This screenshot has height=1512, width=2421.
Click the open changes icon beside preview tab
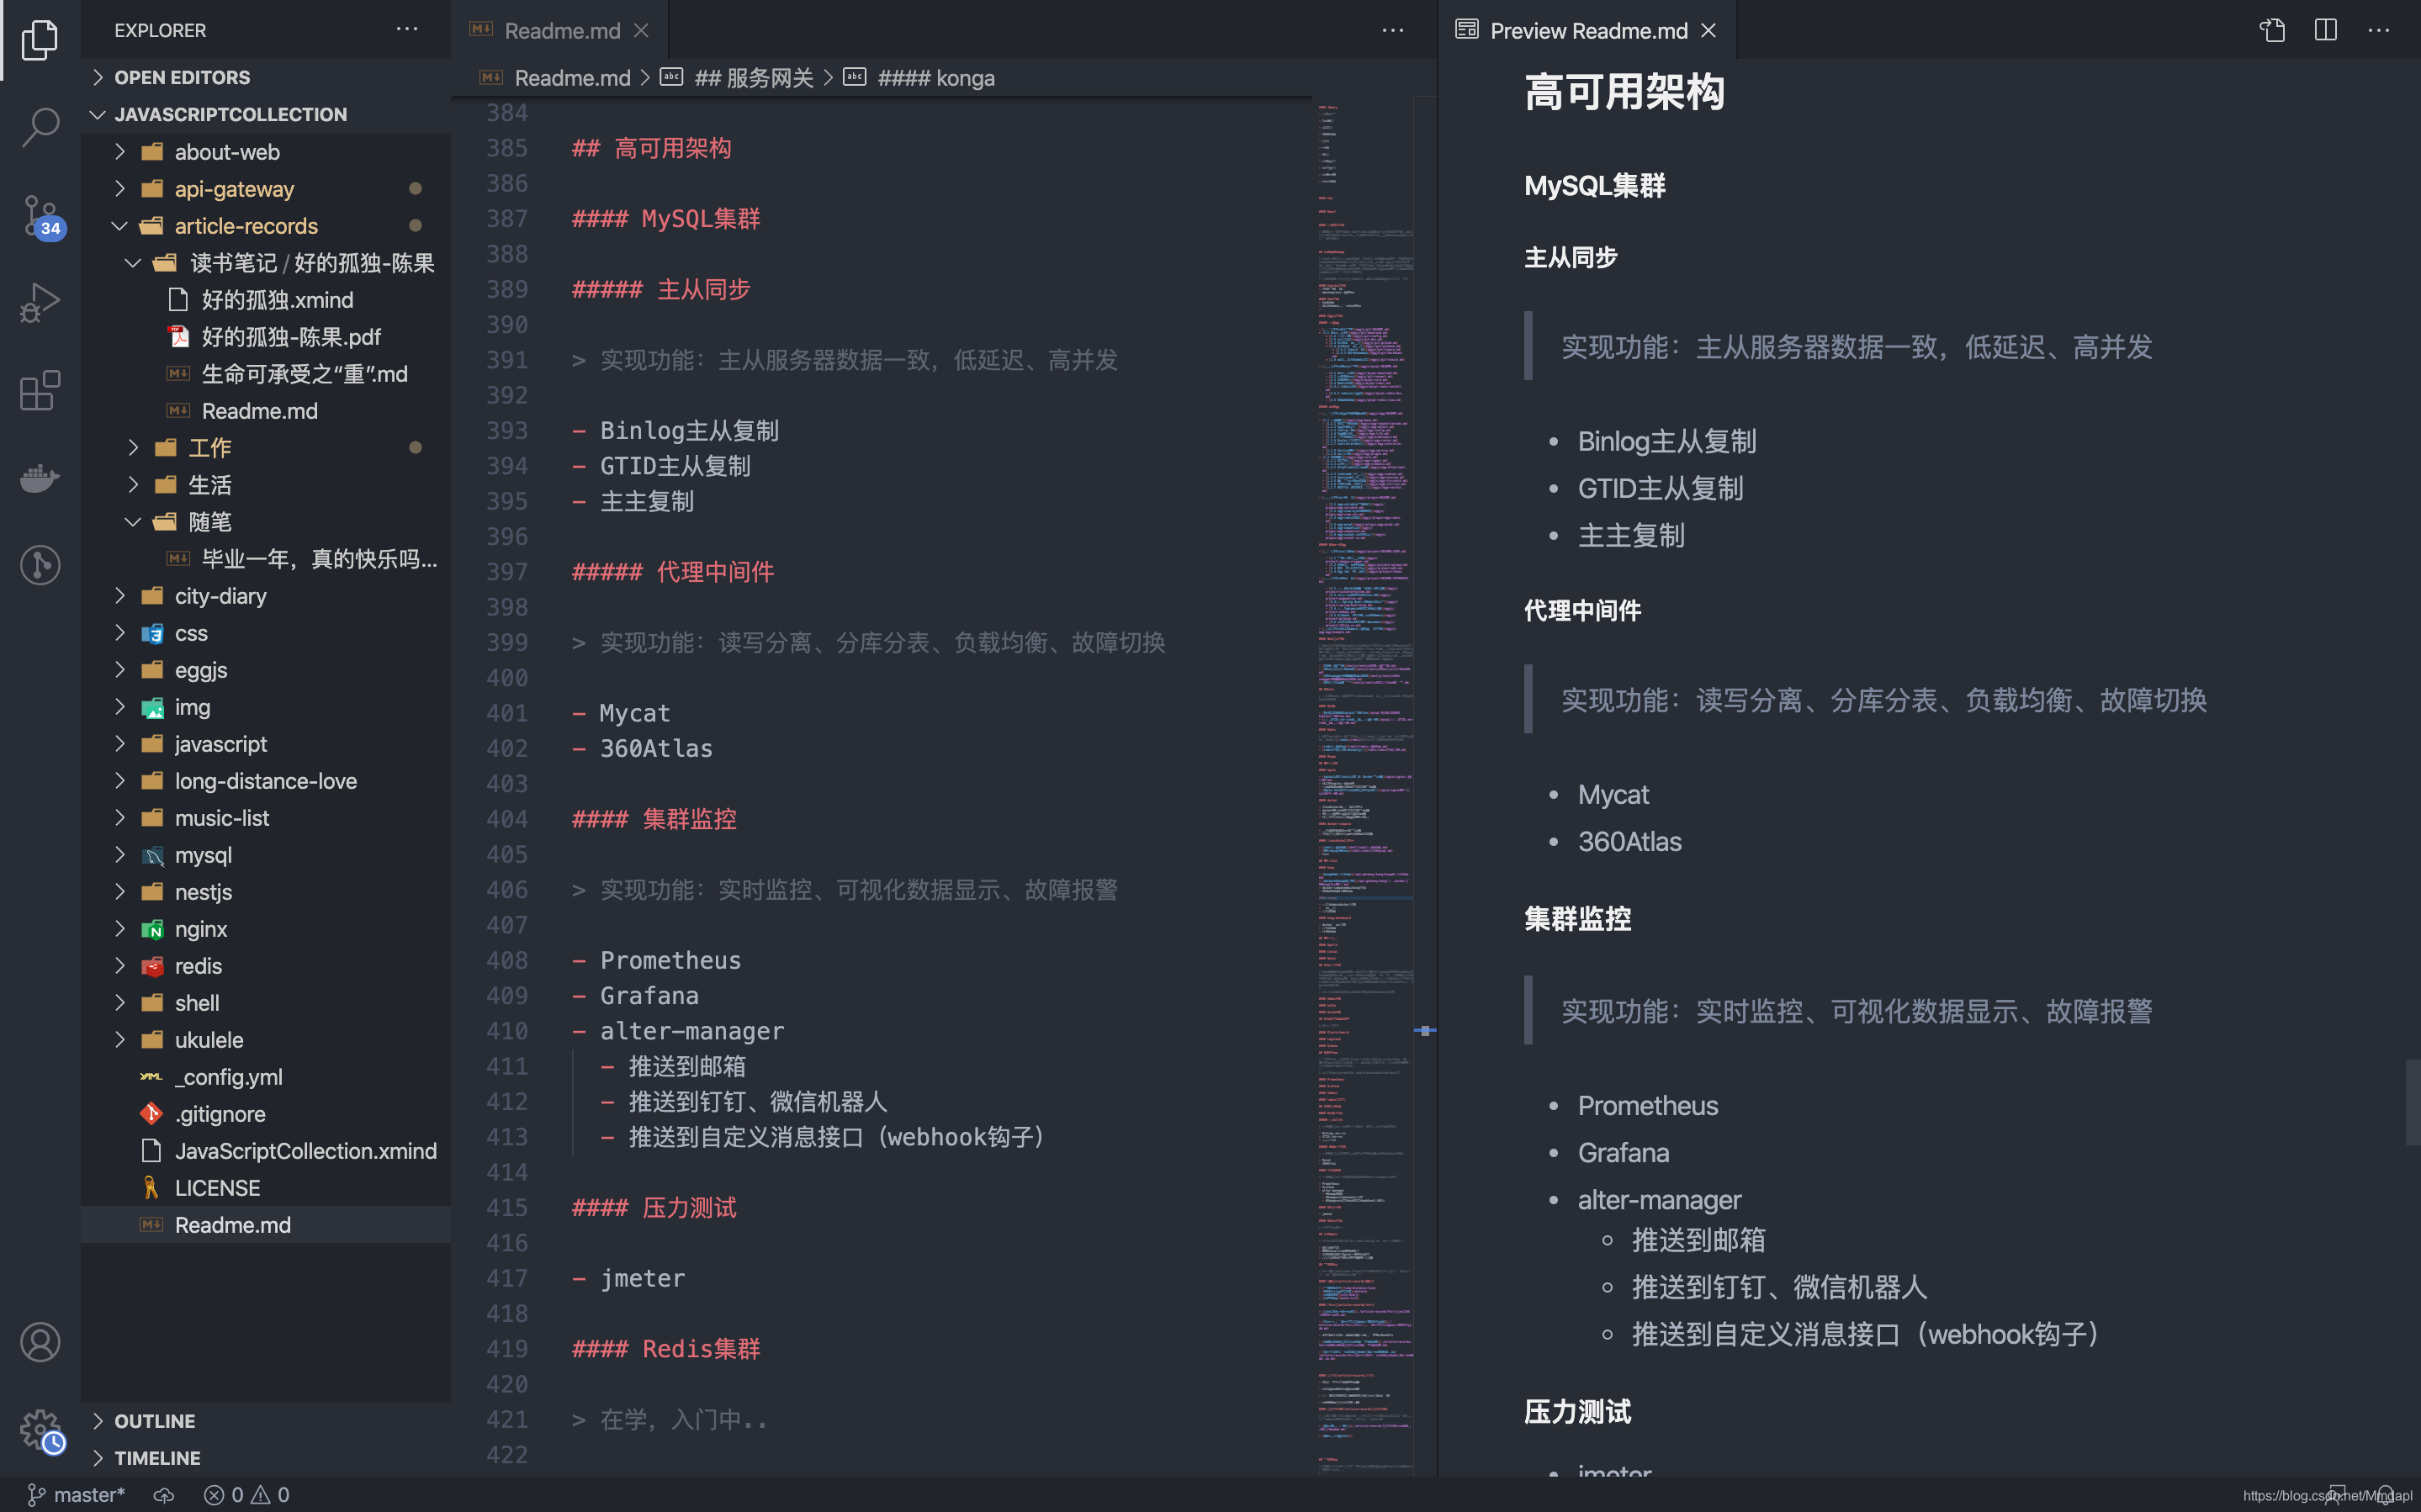pos(2272,30)
